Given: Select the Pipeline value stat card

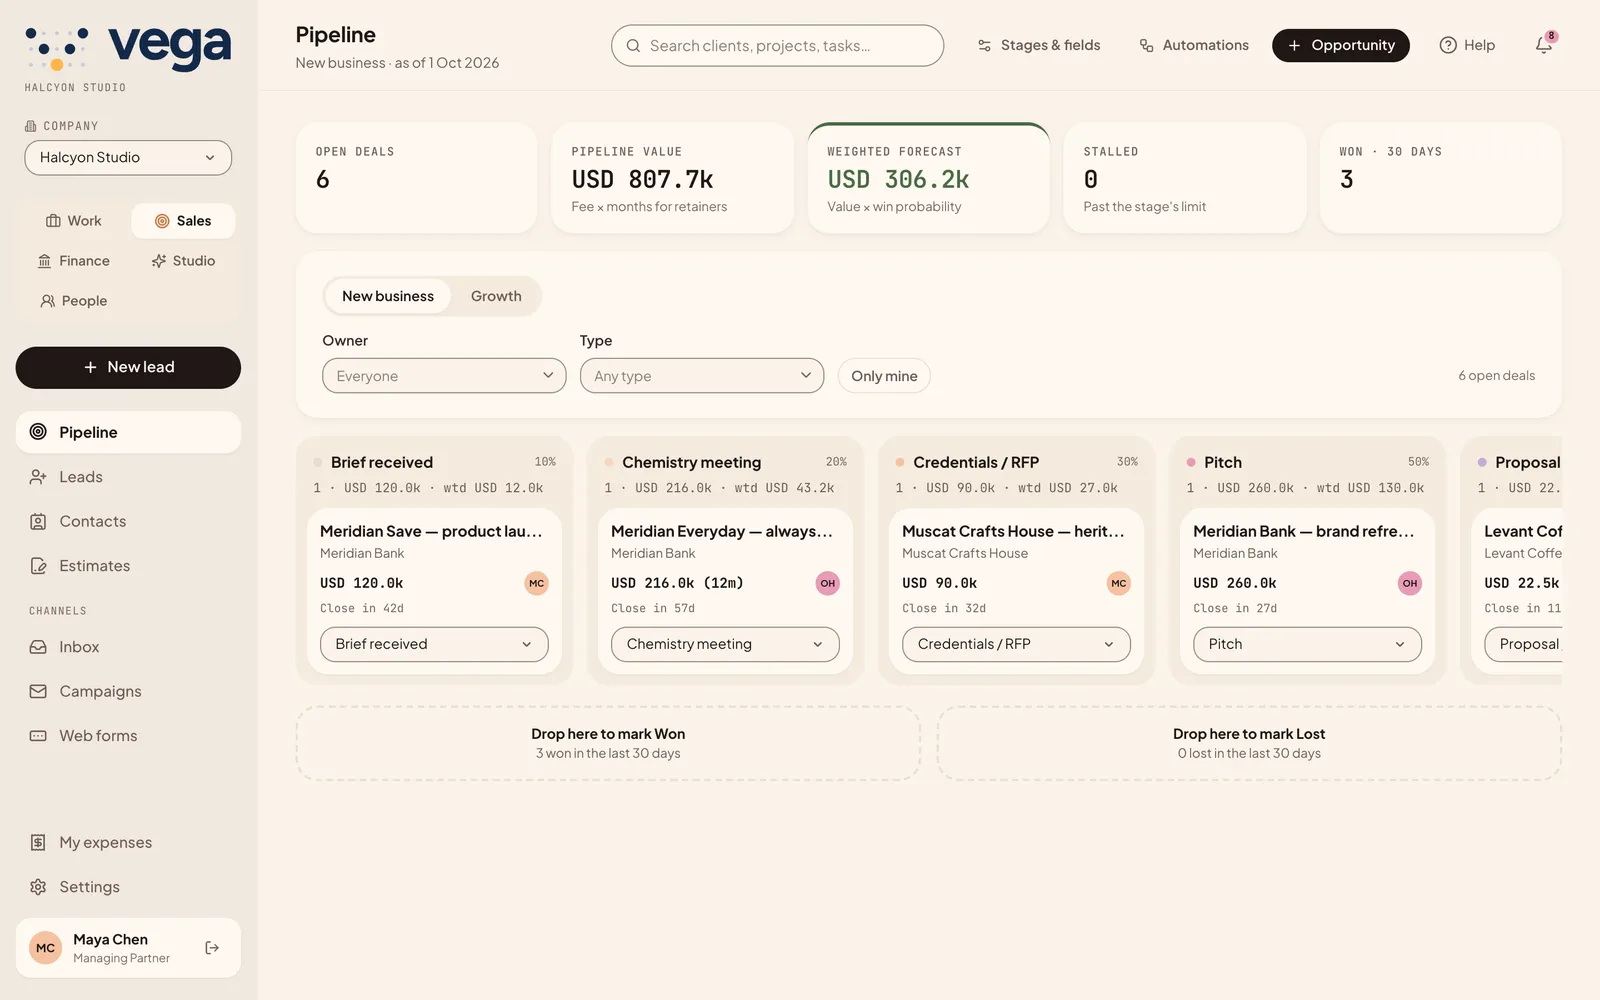Looking at the screenshot, I should point(672,178).
